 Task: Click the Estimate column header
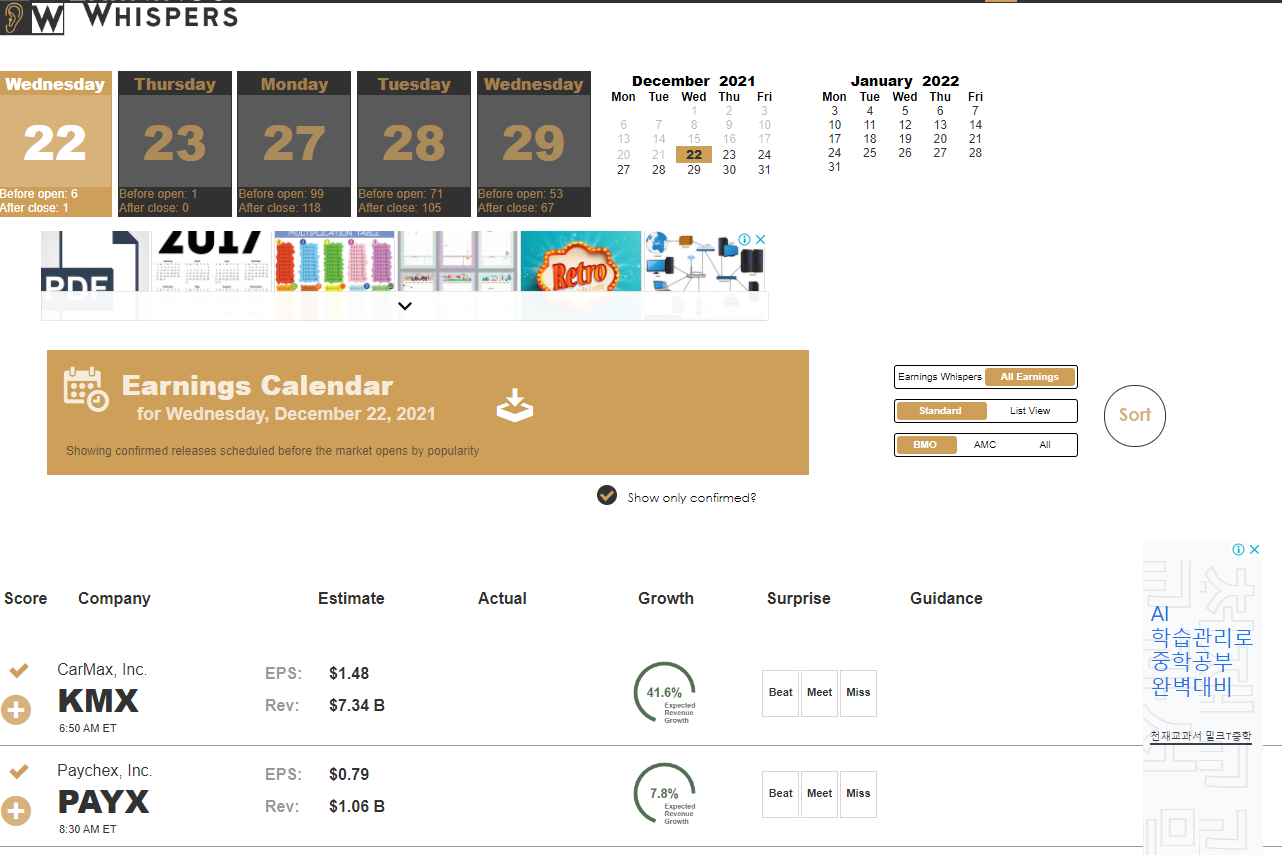[351, 598]
